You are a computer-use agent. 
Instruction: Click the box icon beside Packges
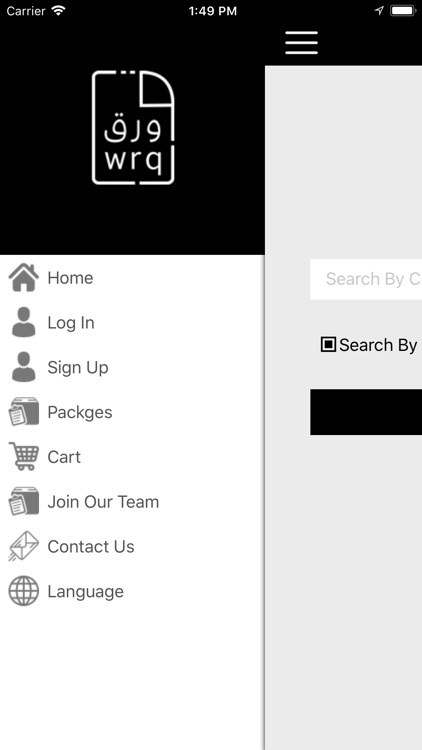pos(23,411)
